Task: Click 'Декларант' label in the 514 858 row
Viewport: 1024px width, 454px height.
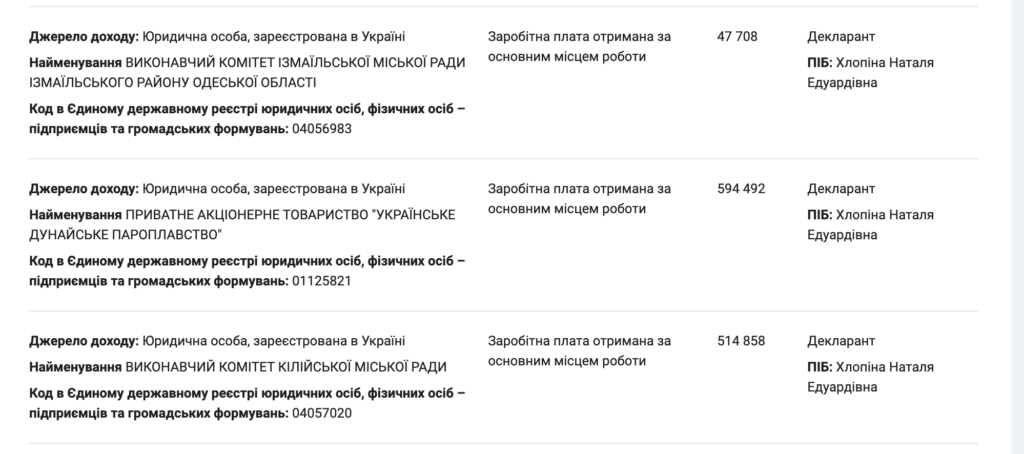Action: [841, 341]
